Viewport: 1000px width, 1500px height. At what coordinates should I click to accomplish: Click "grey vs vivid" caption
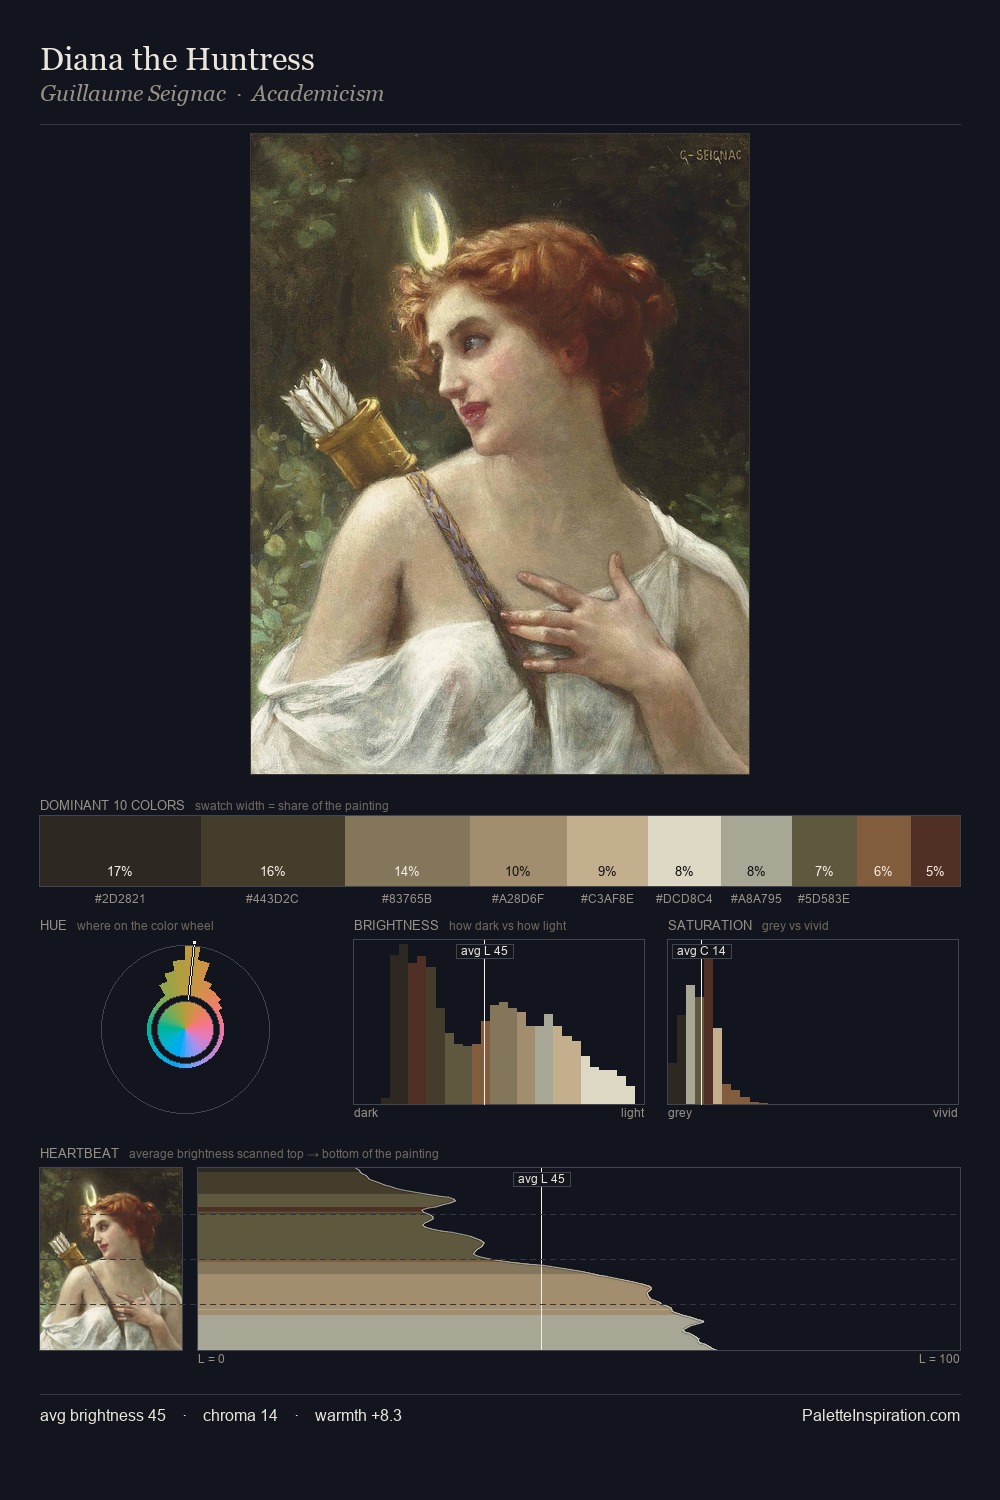point(795,926)
